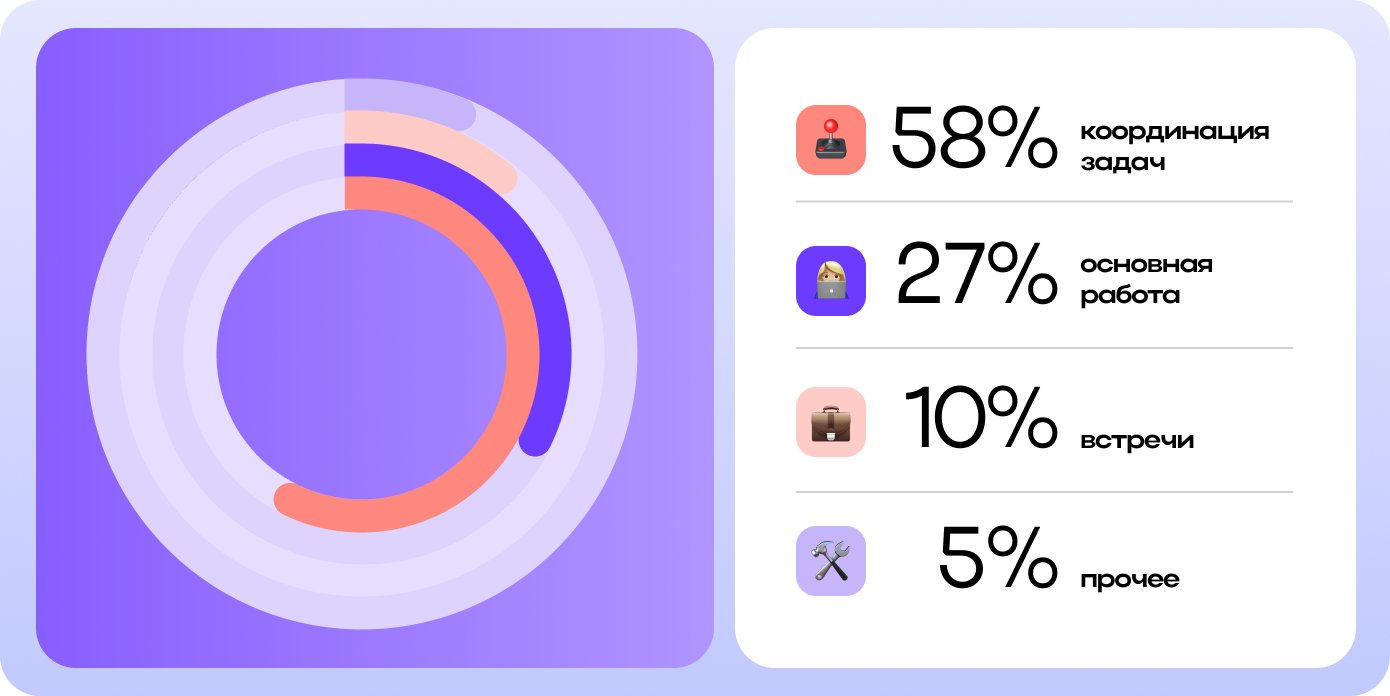Click the 'прочее' label

pos(1130,579)
